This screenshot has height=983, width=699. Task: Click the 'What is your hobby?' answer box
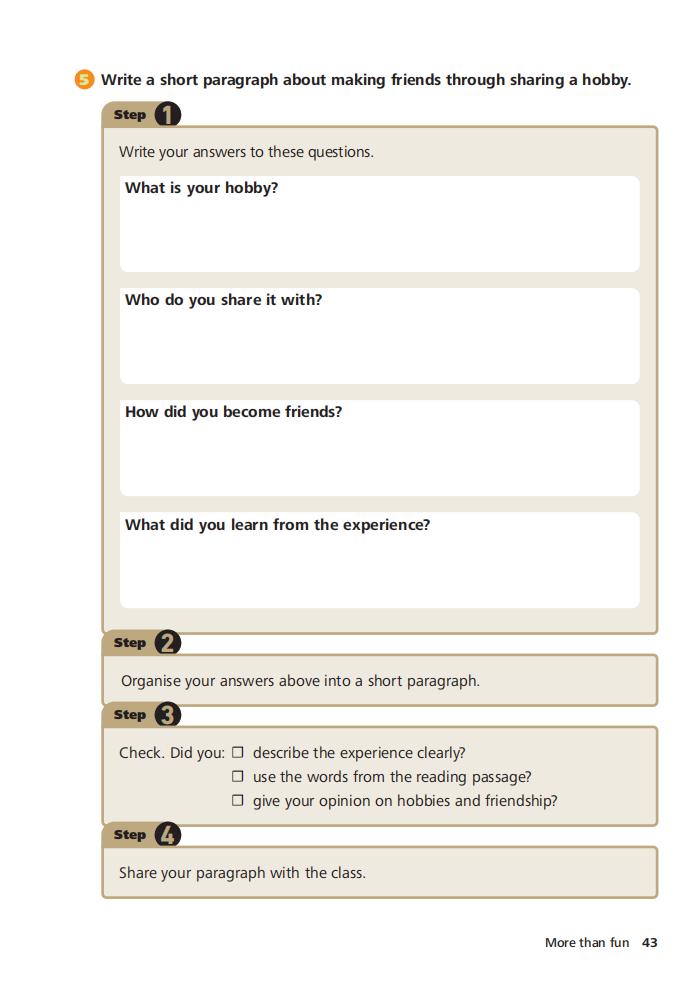(379, 224)
